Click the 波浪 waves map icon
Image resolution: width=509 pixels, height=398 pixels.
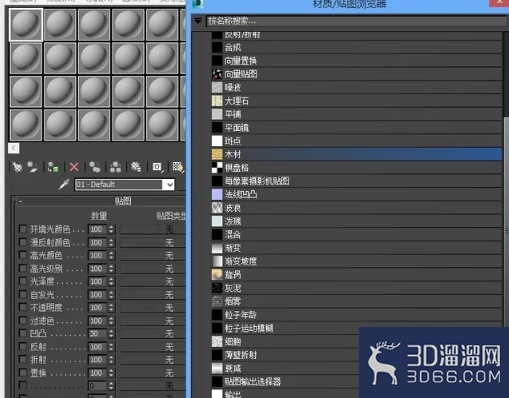217,208
